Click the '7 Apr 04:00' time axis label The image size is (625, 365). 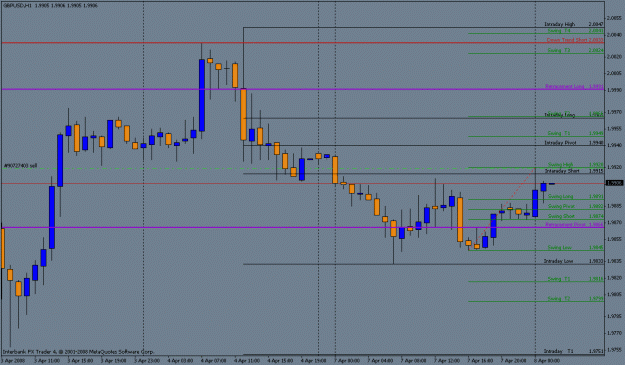(x=380, y=361)
